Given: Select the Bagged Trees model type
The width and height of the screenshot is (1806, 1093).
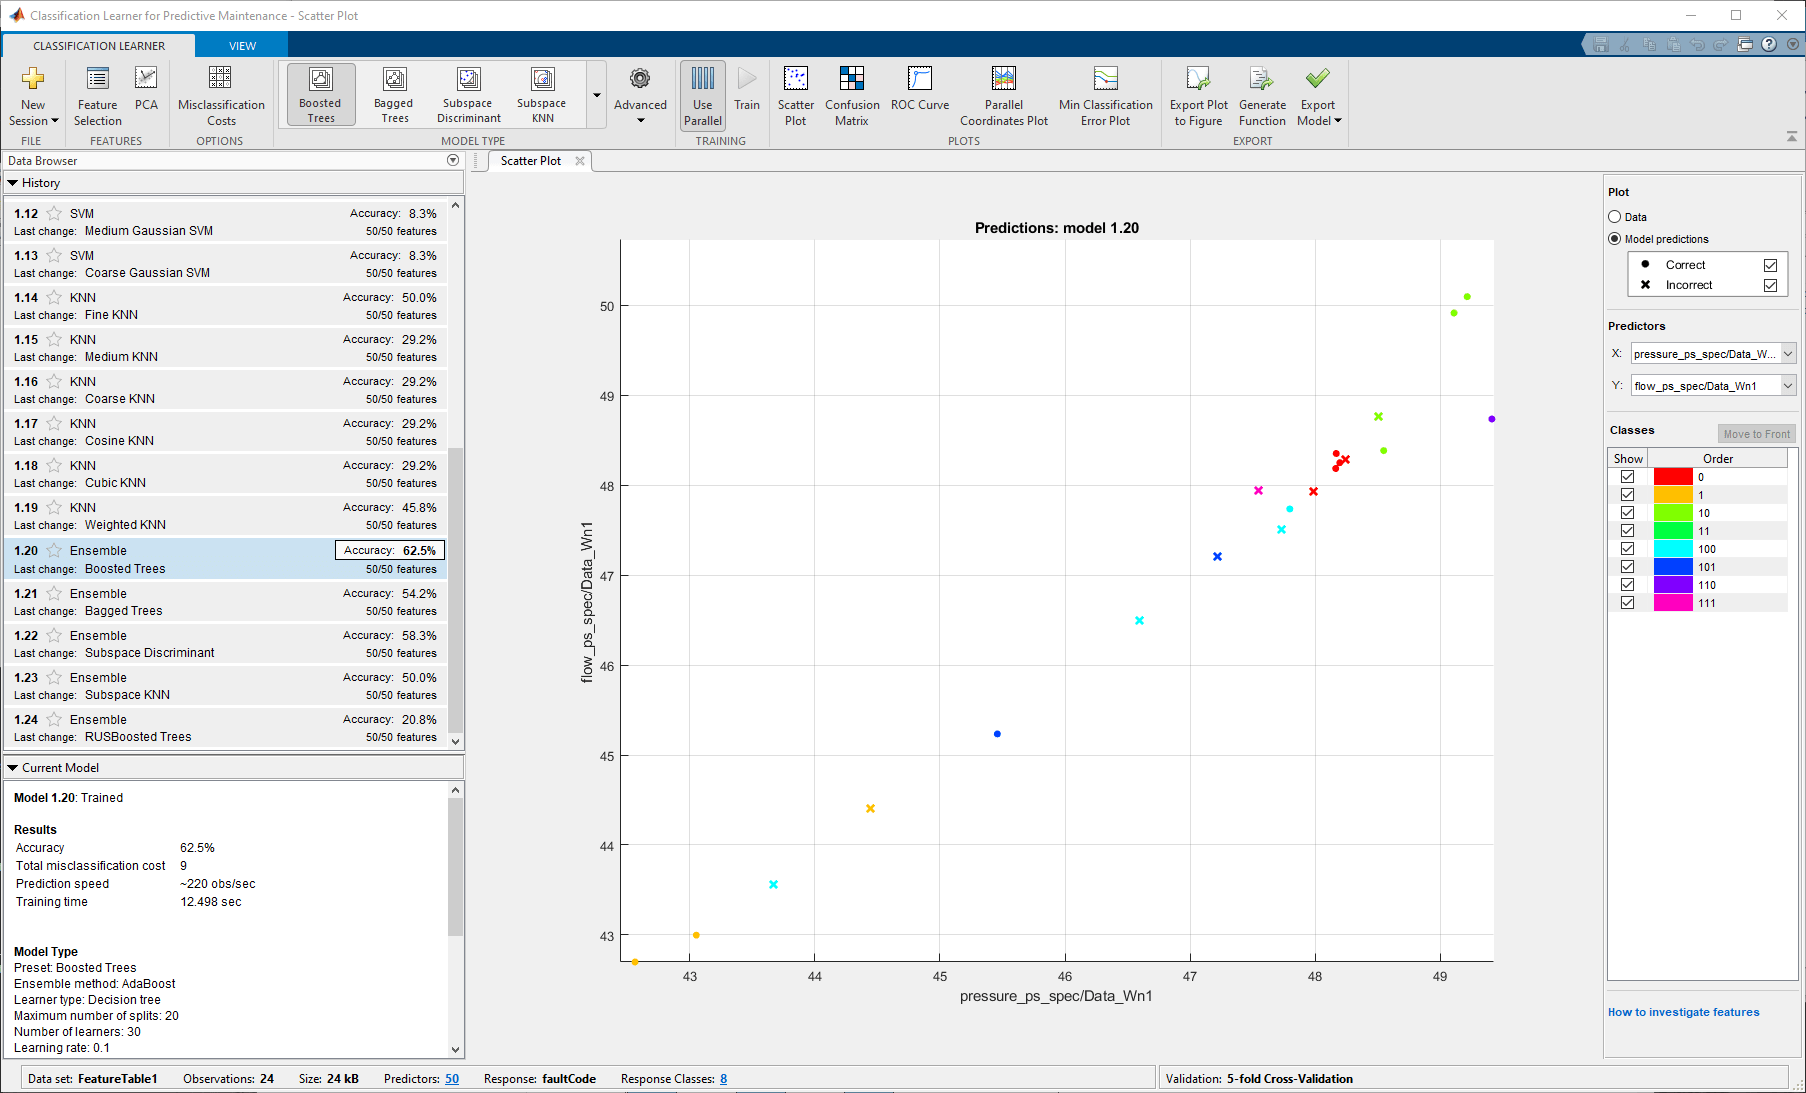Looking at the screenshot, I should point(394,95).
